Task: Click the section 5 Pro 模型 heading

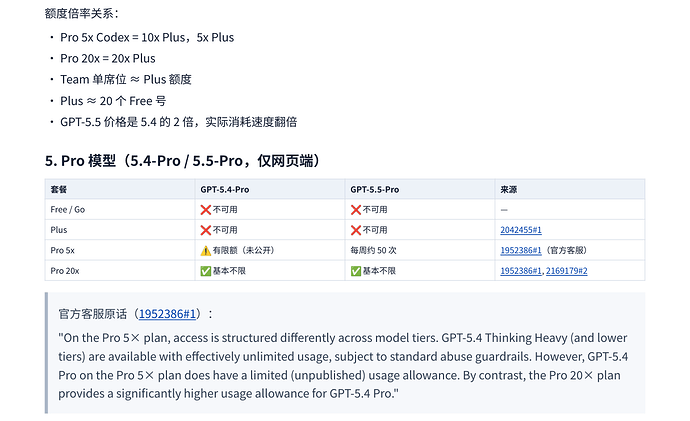Action: click(184, 161)
